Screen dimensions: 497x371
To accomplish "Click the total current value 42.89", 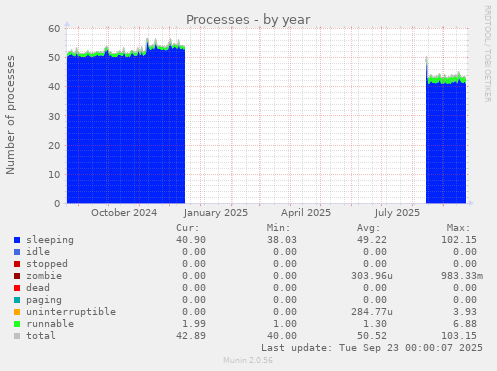I will pyautogui.click(x=191, y=336).
